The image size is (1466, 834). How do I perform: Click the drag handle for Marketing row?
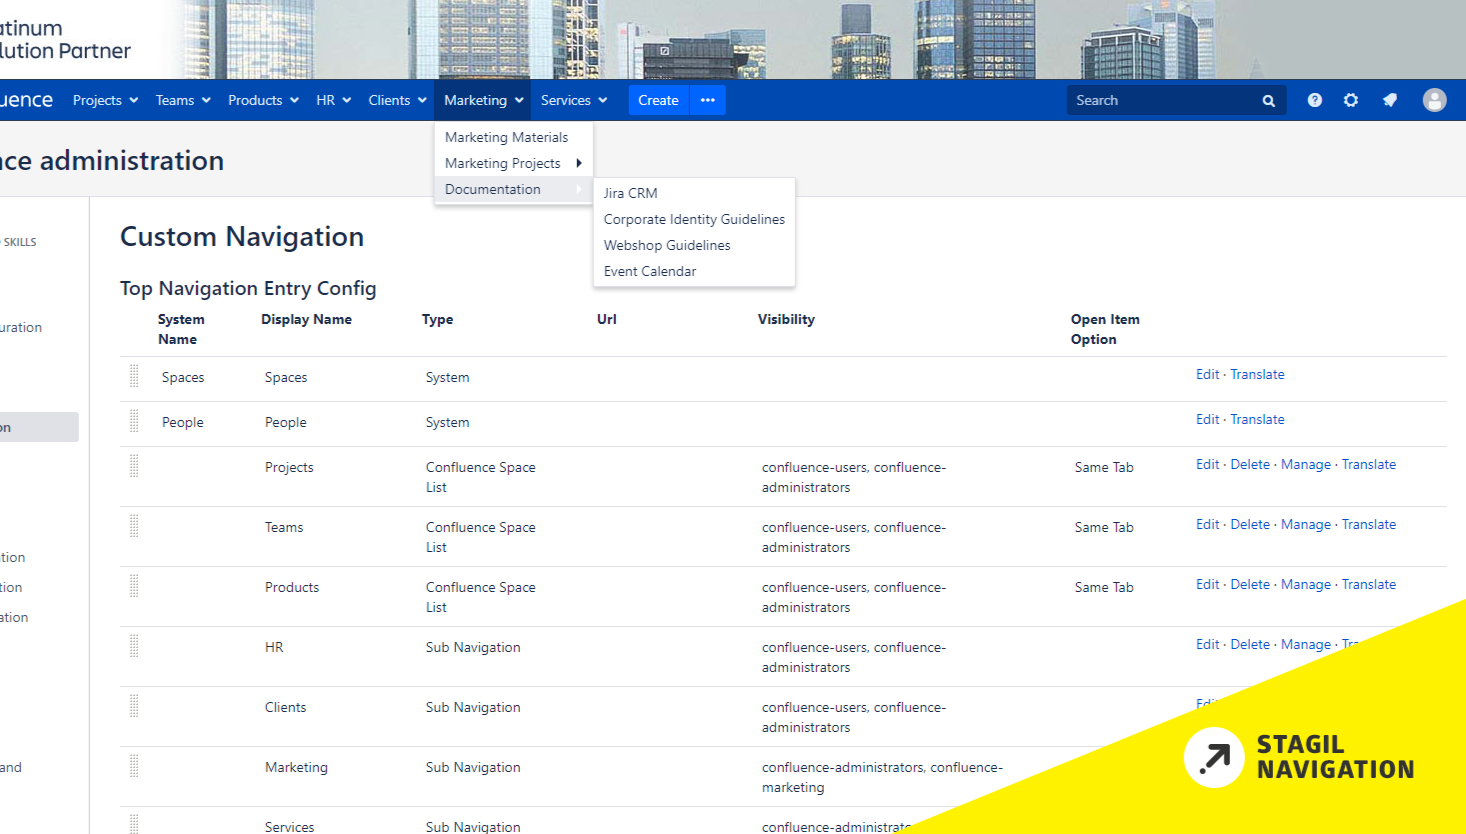pos(134,766)
